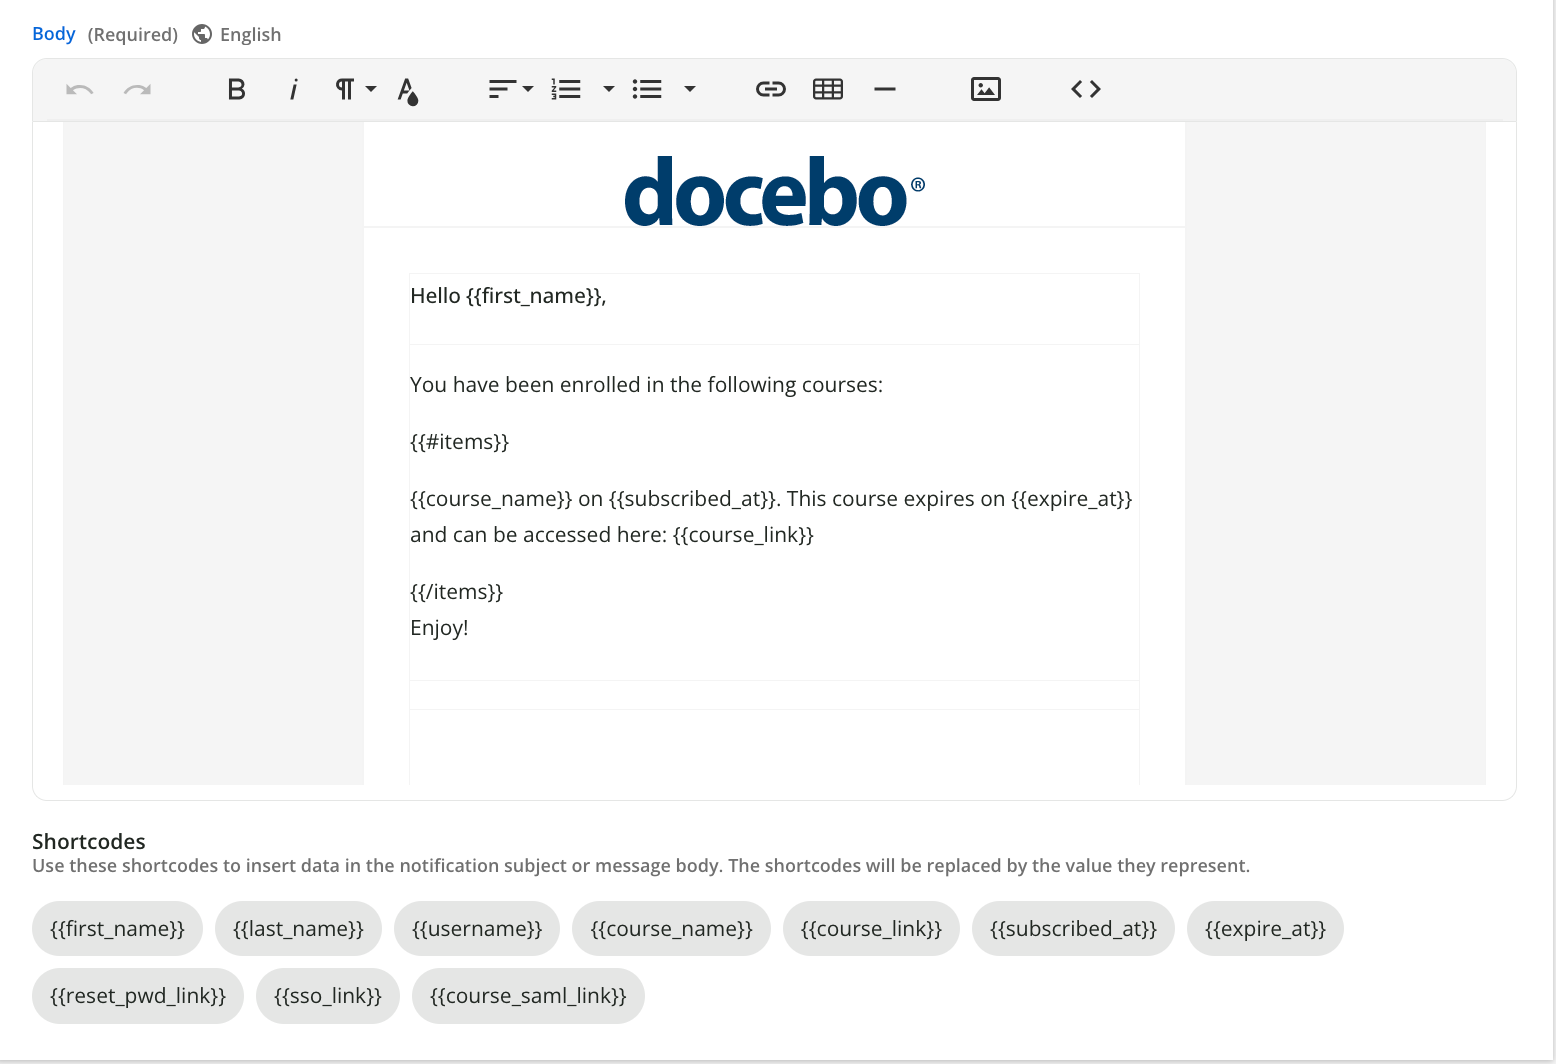Insert a table into the body
The width and height of the screenshot is (1556, 1064).
(x=828, y=90)
